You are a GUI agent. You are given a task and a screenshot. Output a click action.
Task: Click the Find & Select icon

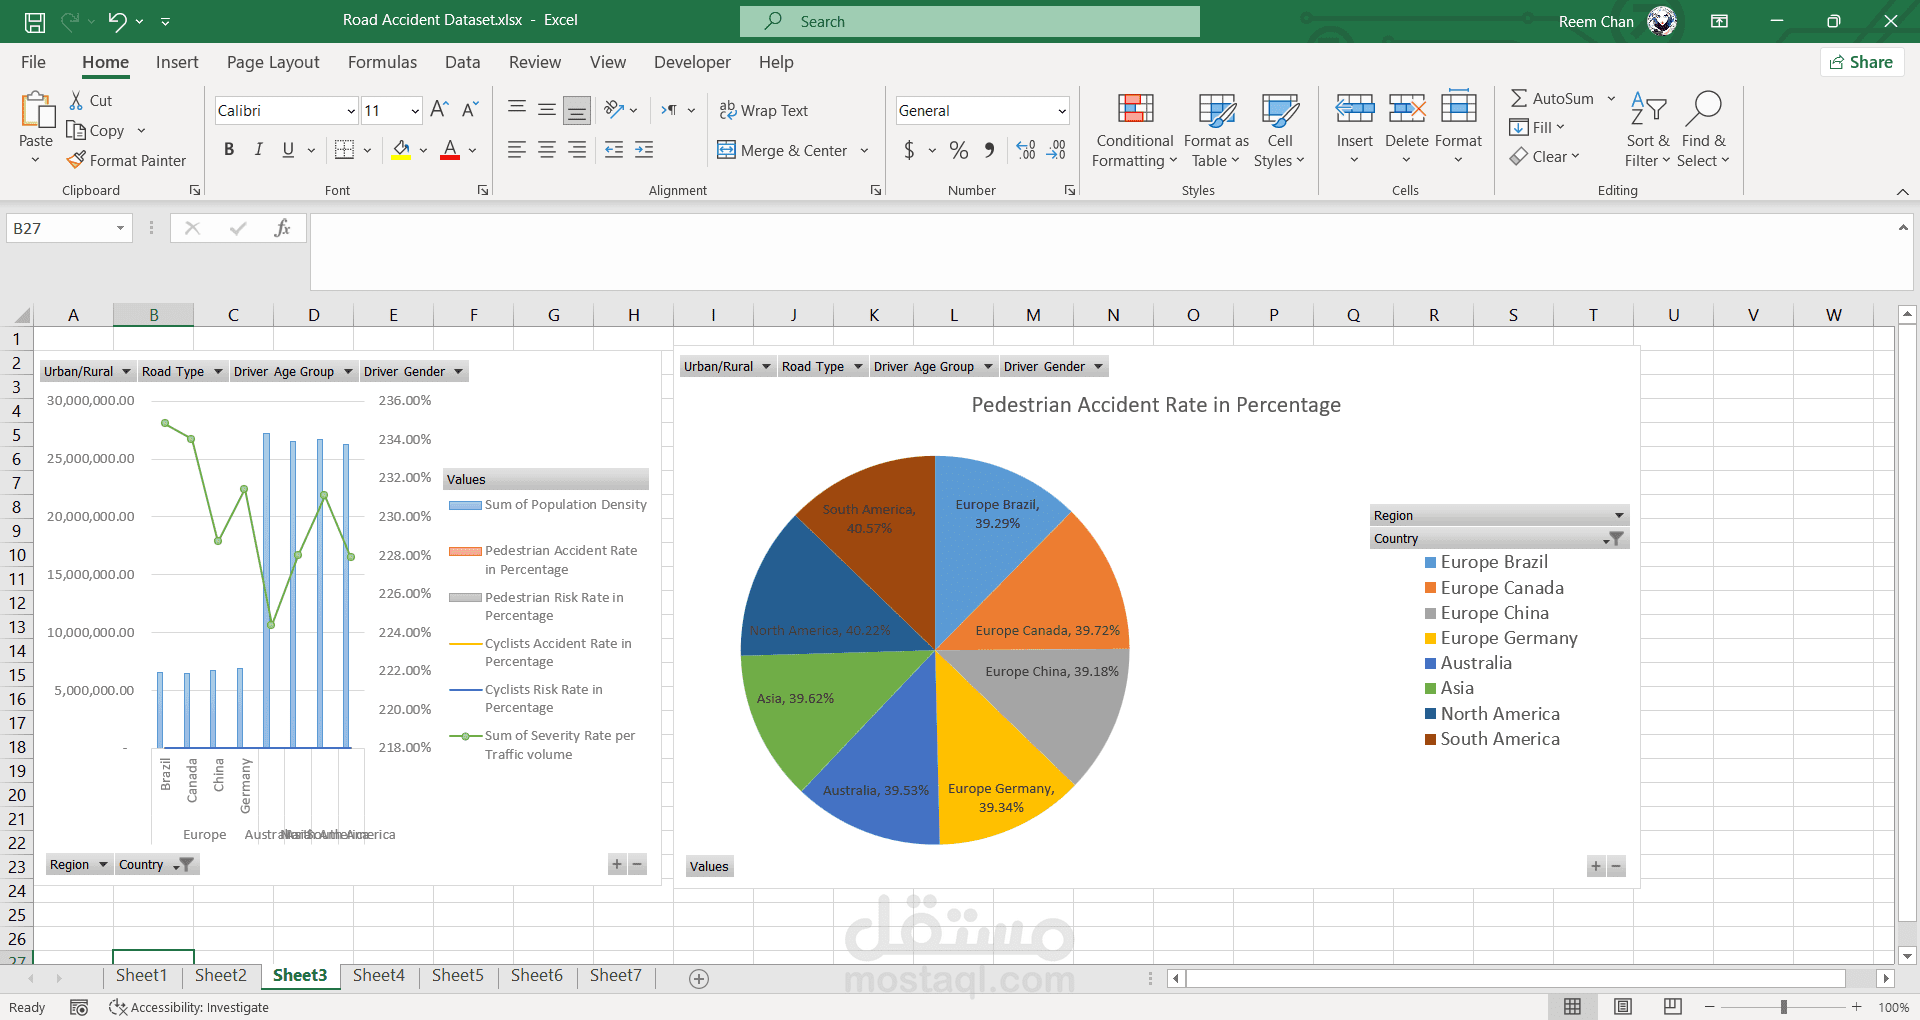(x=1703, y=128)
